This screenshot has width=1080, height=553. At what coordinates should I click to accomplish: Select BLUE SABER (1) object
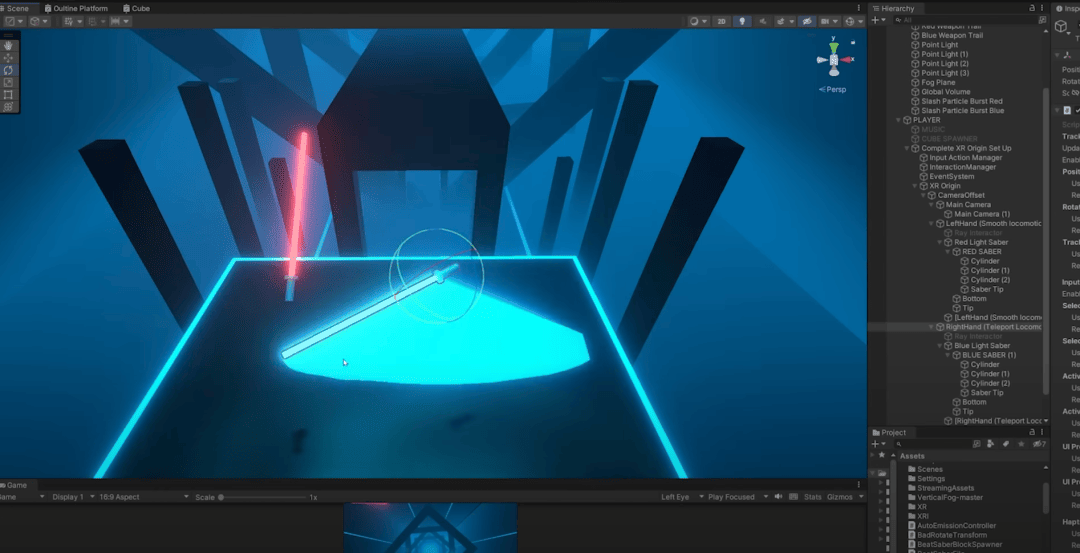(x=989, y=355)
